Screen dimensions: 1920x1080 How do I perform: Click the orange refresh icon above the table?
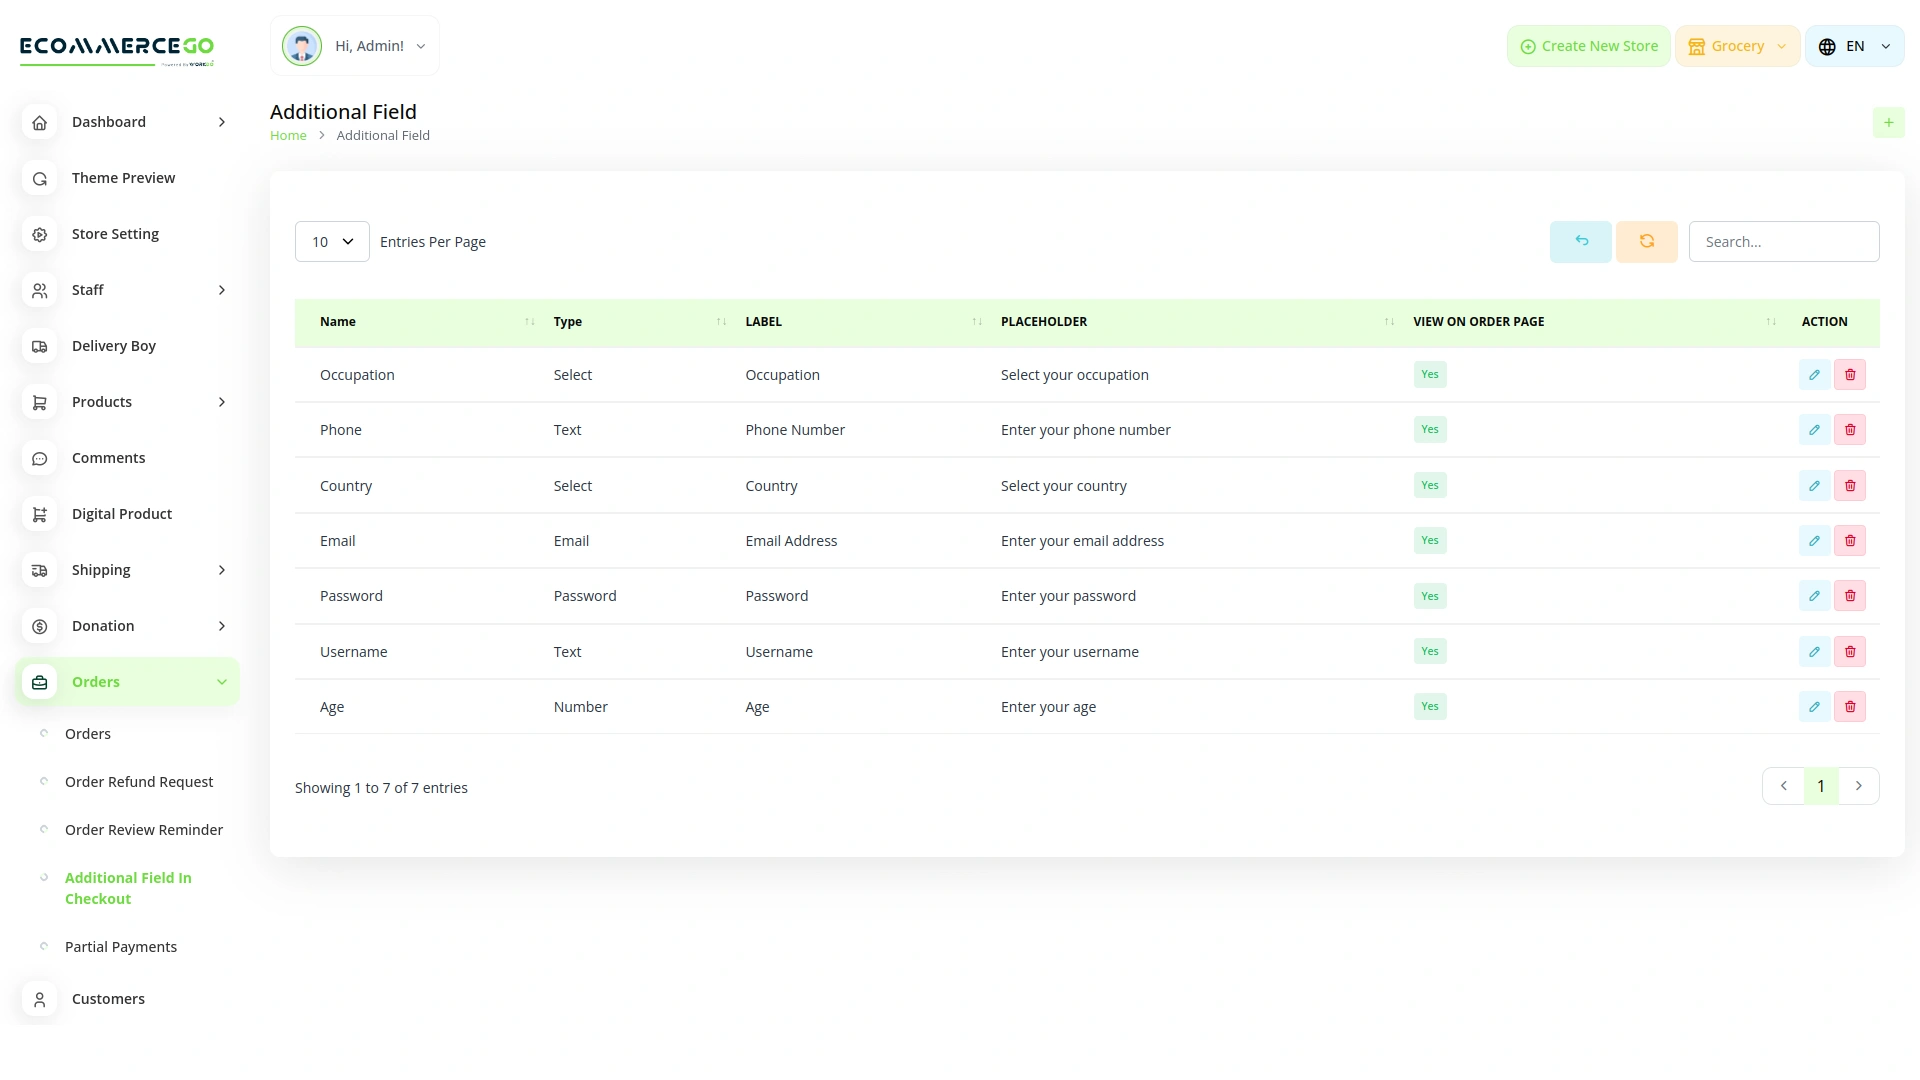[x=1646, y=241]
